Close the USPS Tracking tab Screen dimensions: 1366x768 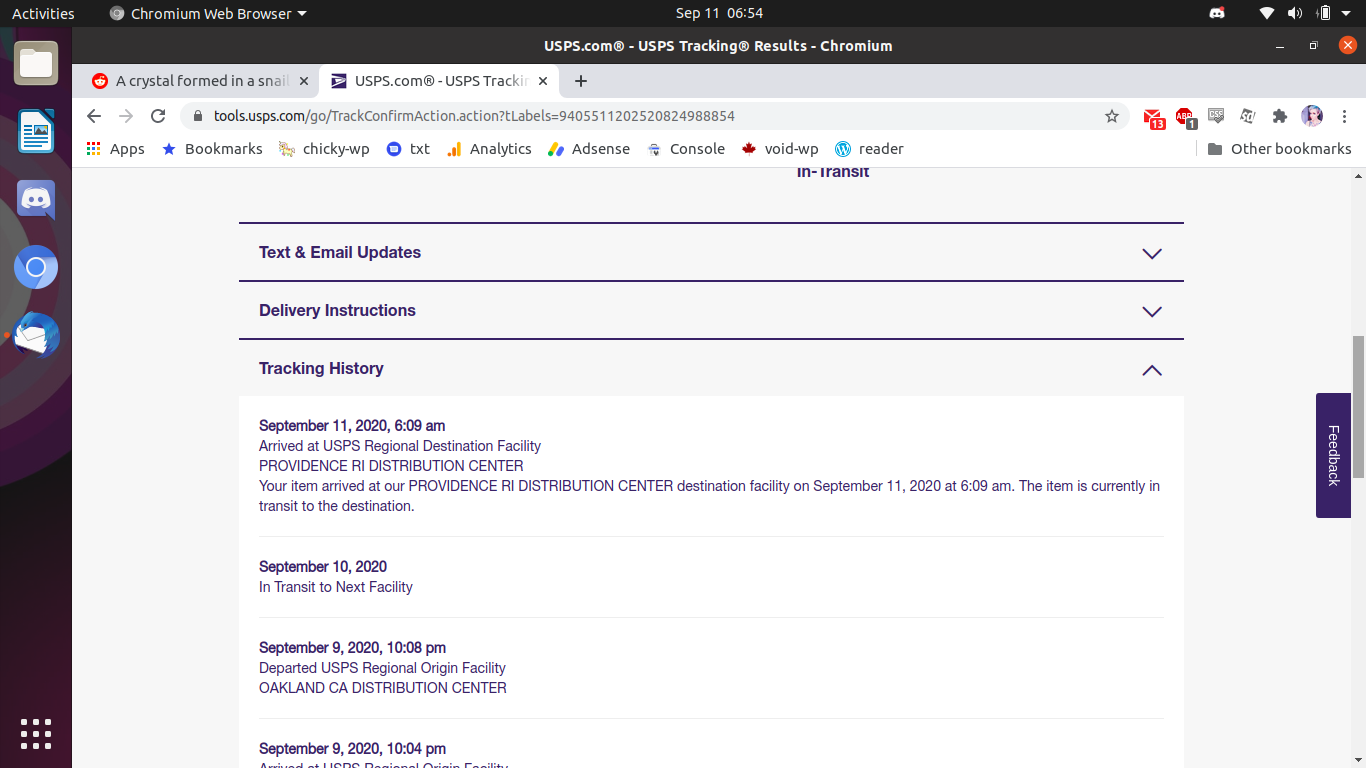click(543, 81)
